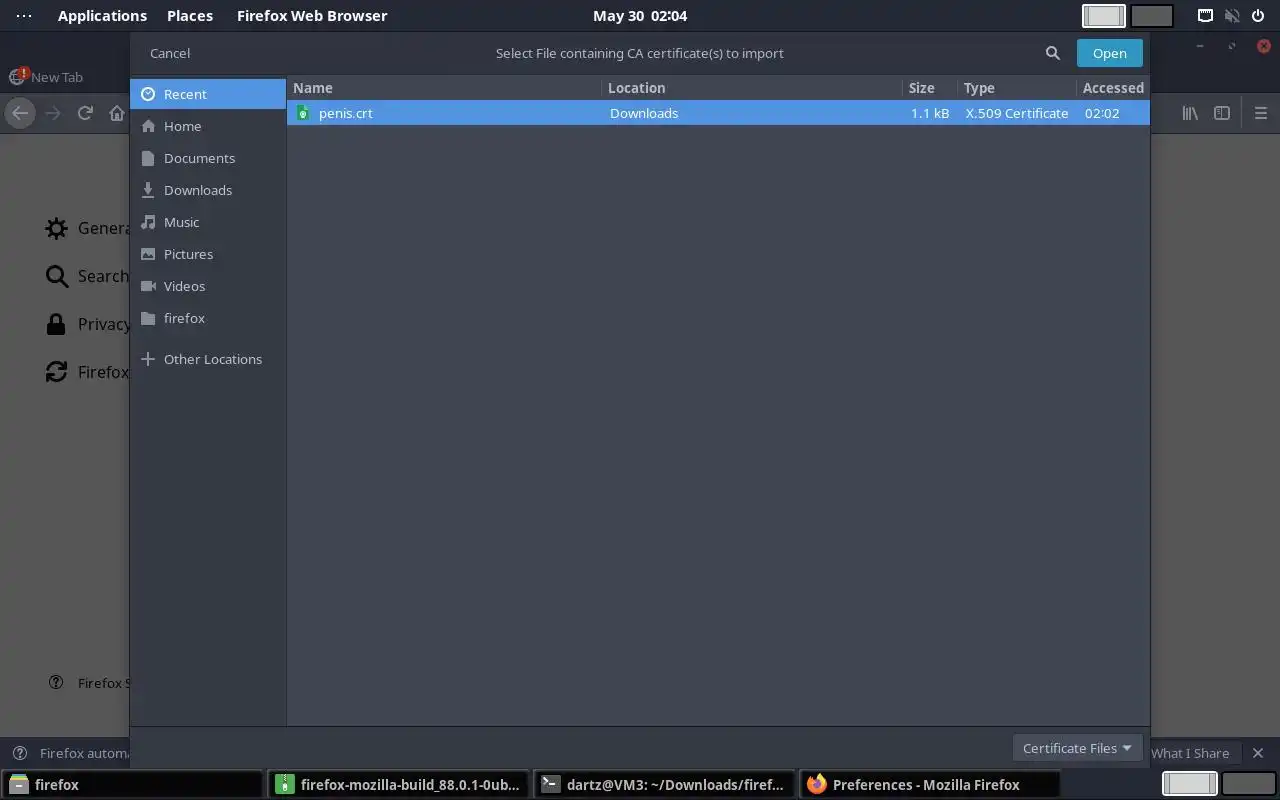Click the 02:02 accessed time cell
The image size is (1280, 800).
1102,113
